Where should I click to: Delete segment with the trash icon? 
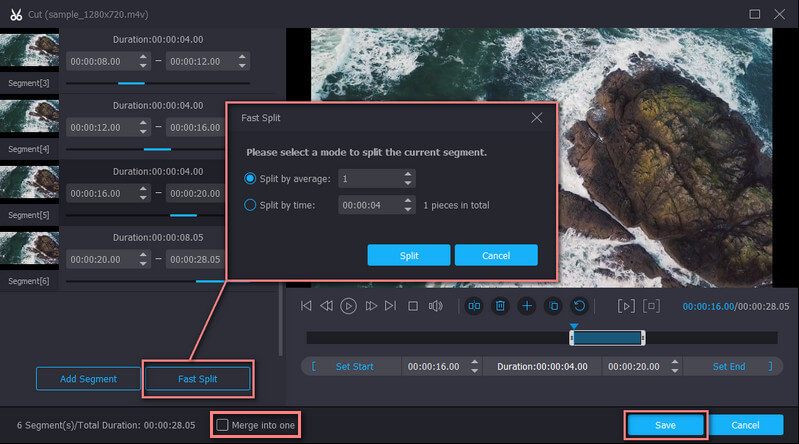pyautogui.click(x=500, y=306)
